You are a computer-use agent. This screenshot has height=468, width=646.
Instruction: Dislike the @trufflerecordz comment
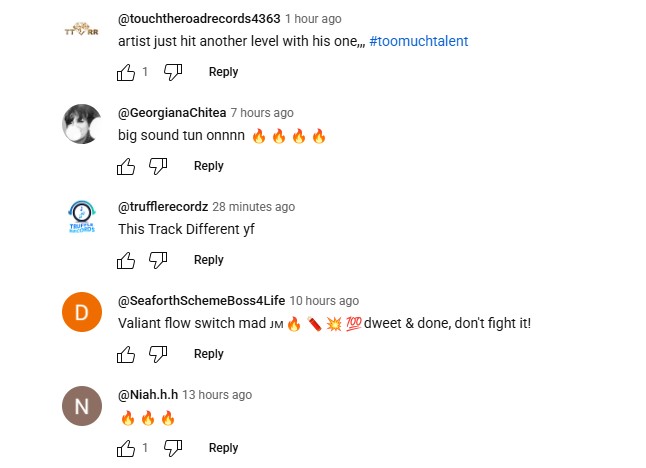158,260
